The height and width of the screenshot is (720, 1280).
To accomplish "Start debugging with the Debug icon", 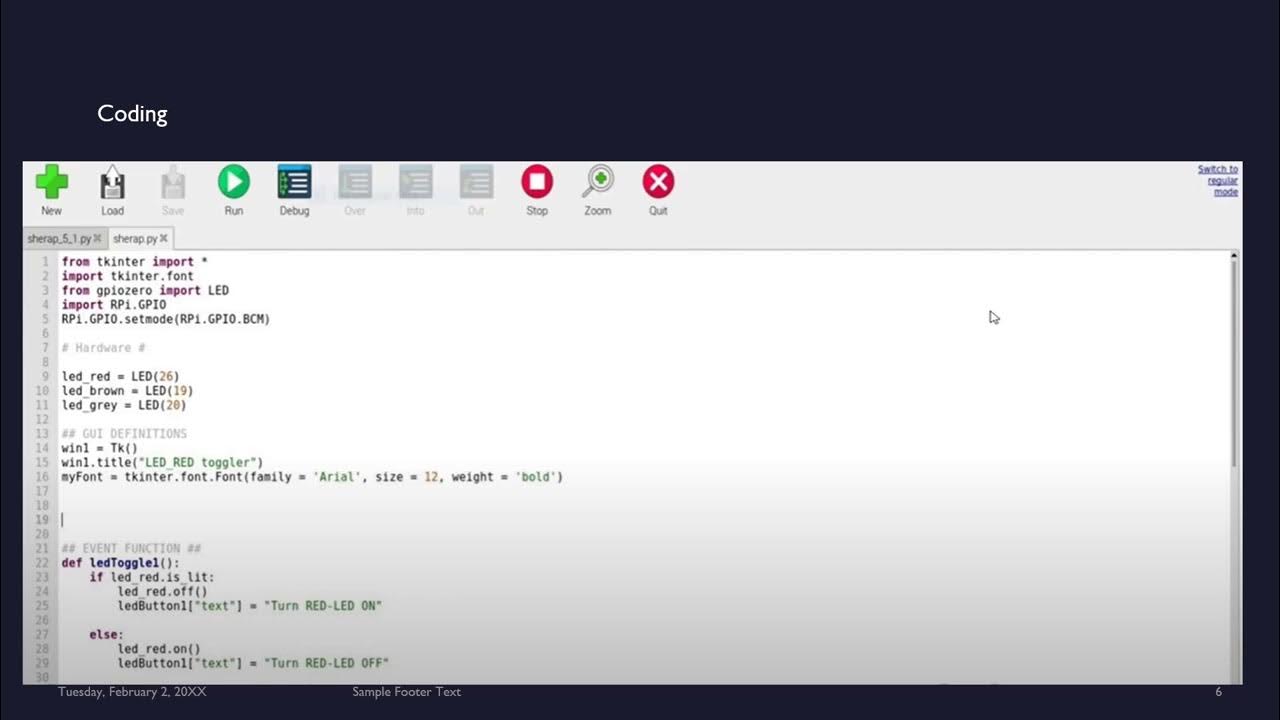I will click(x=294, y=190).
